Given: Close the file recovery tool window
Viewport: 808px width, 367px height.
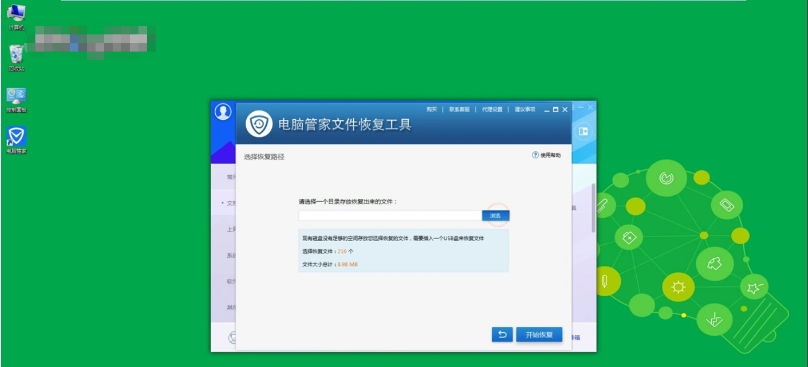Looking at the screenshot, I should point(565,110).
